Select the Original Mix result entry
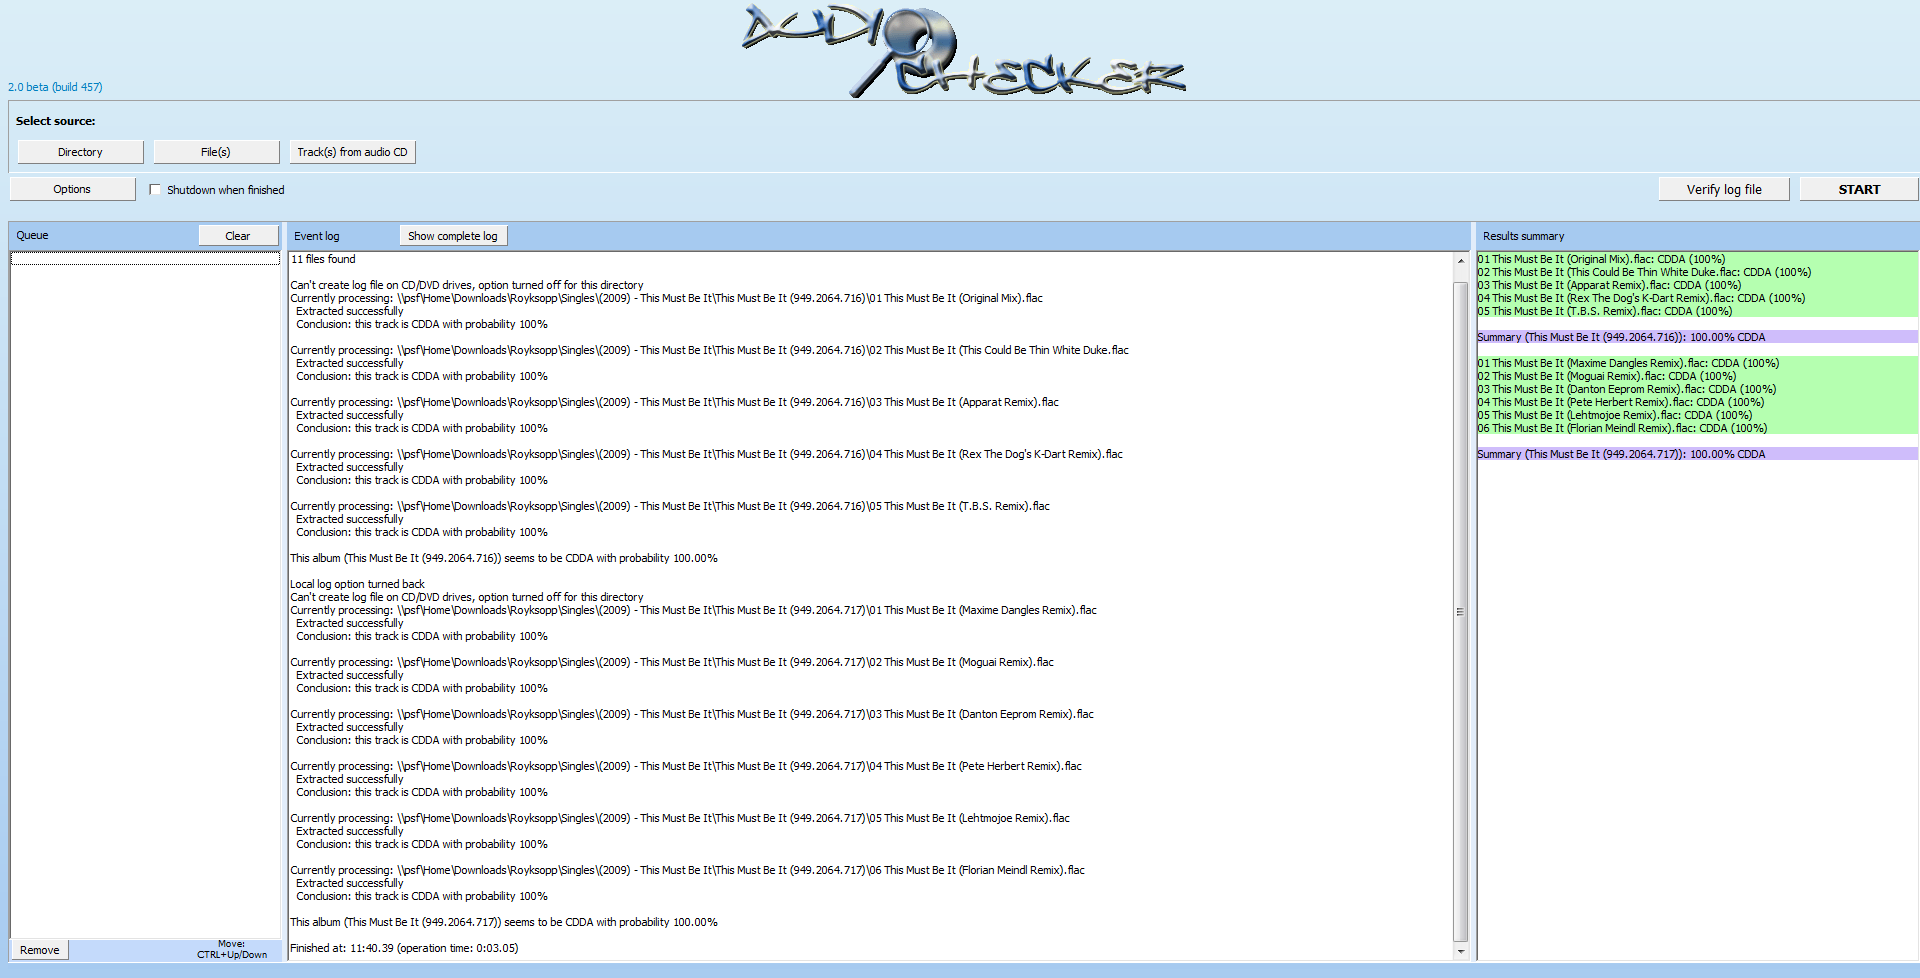 tap(1601, 259)
